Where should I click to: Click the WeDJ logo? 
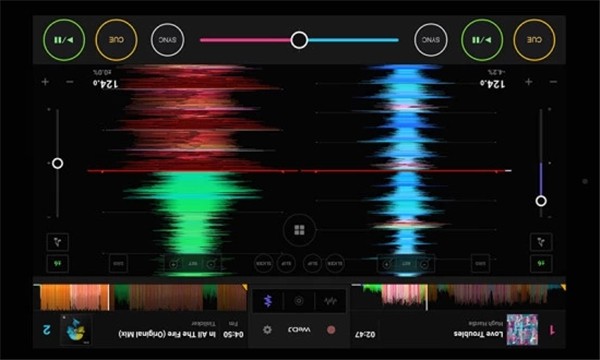299,329
